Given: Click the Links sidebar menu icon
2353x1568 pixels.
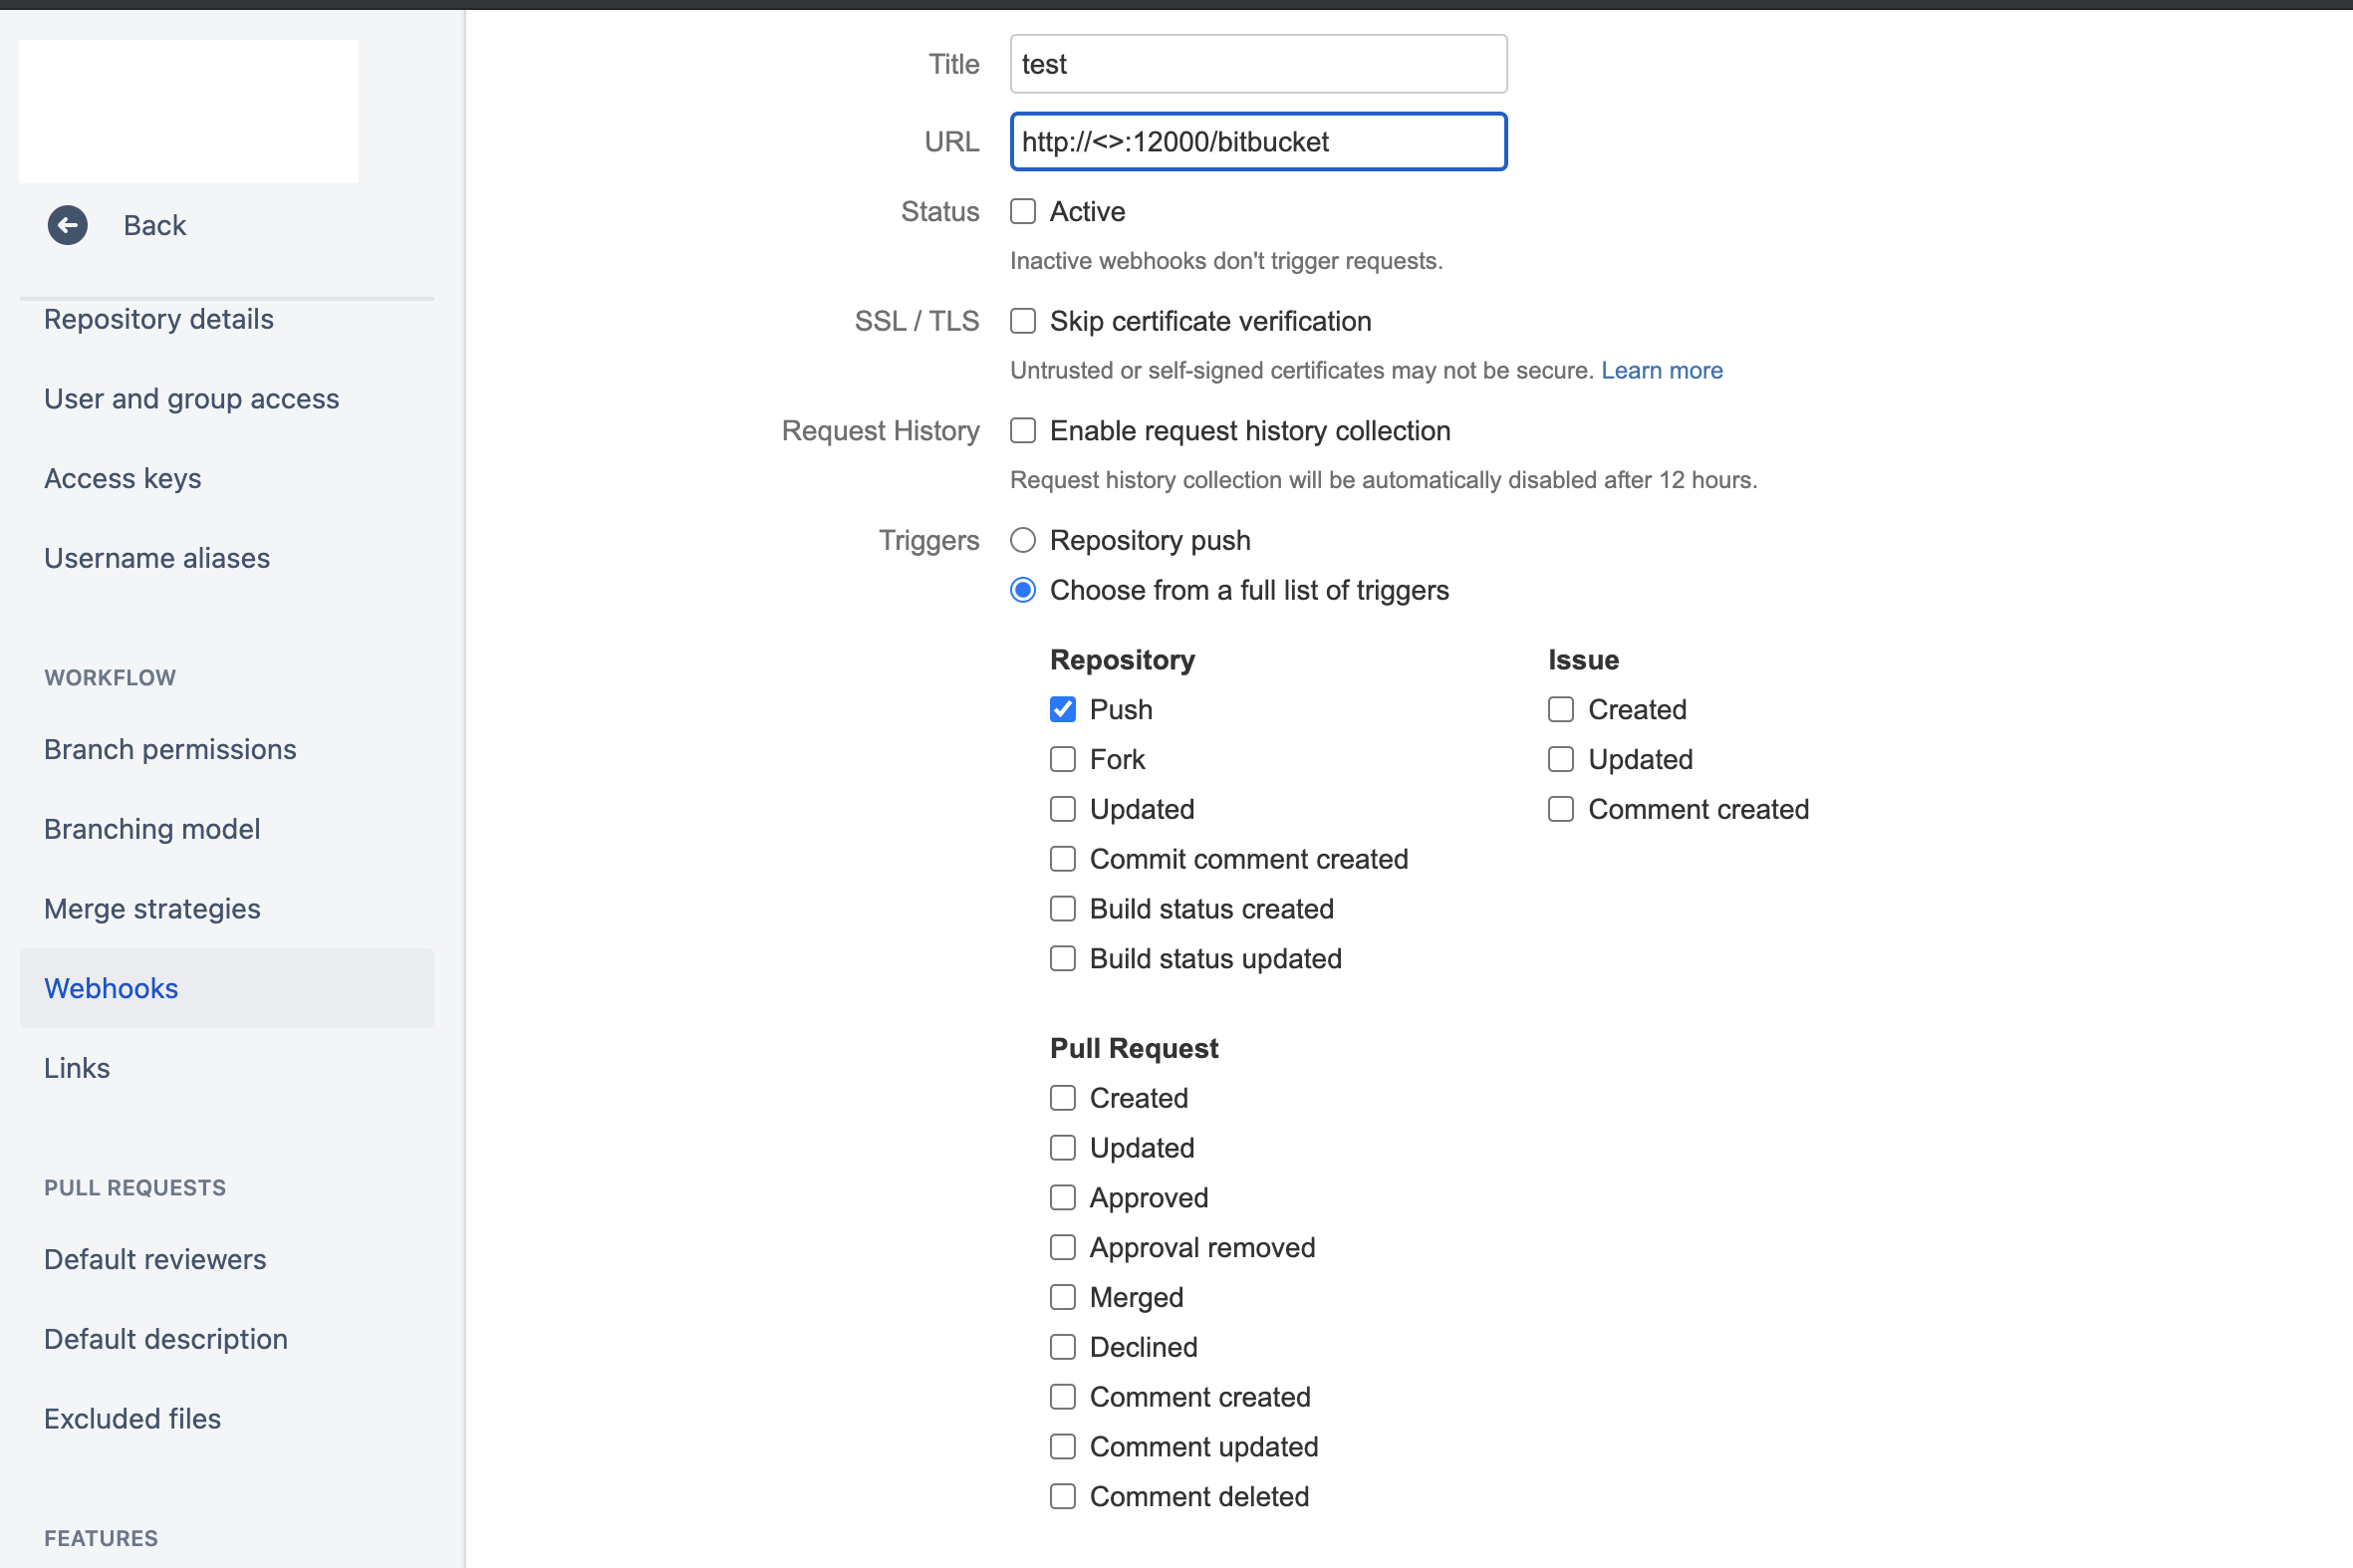Looking at the screenshot, I should (74, 1068).
